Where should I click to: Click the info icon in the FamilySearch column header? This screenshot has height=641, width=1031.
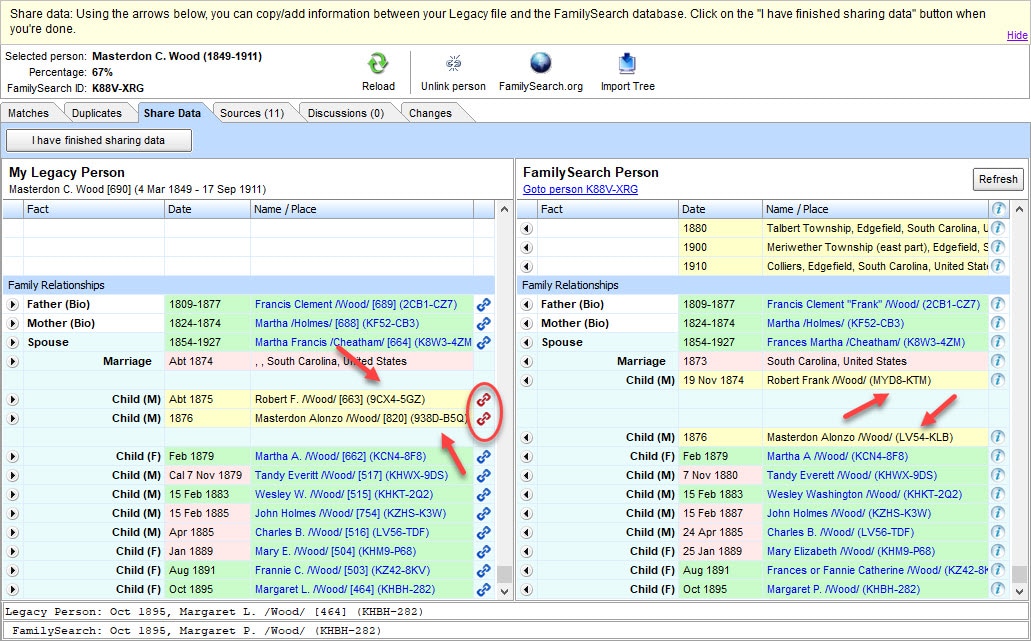click(998, 209)
